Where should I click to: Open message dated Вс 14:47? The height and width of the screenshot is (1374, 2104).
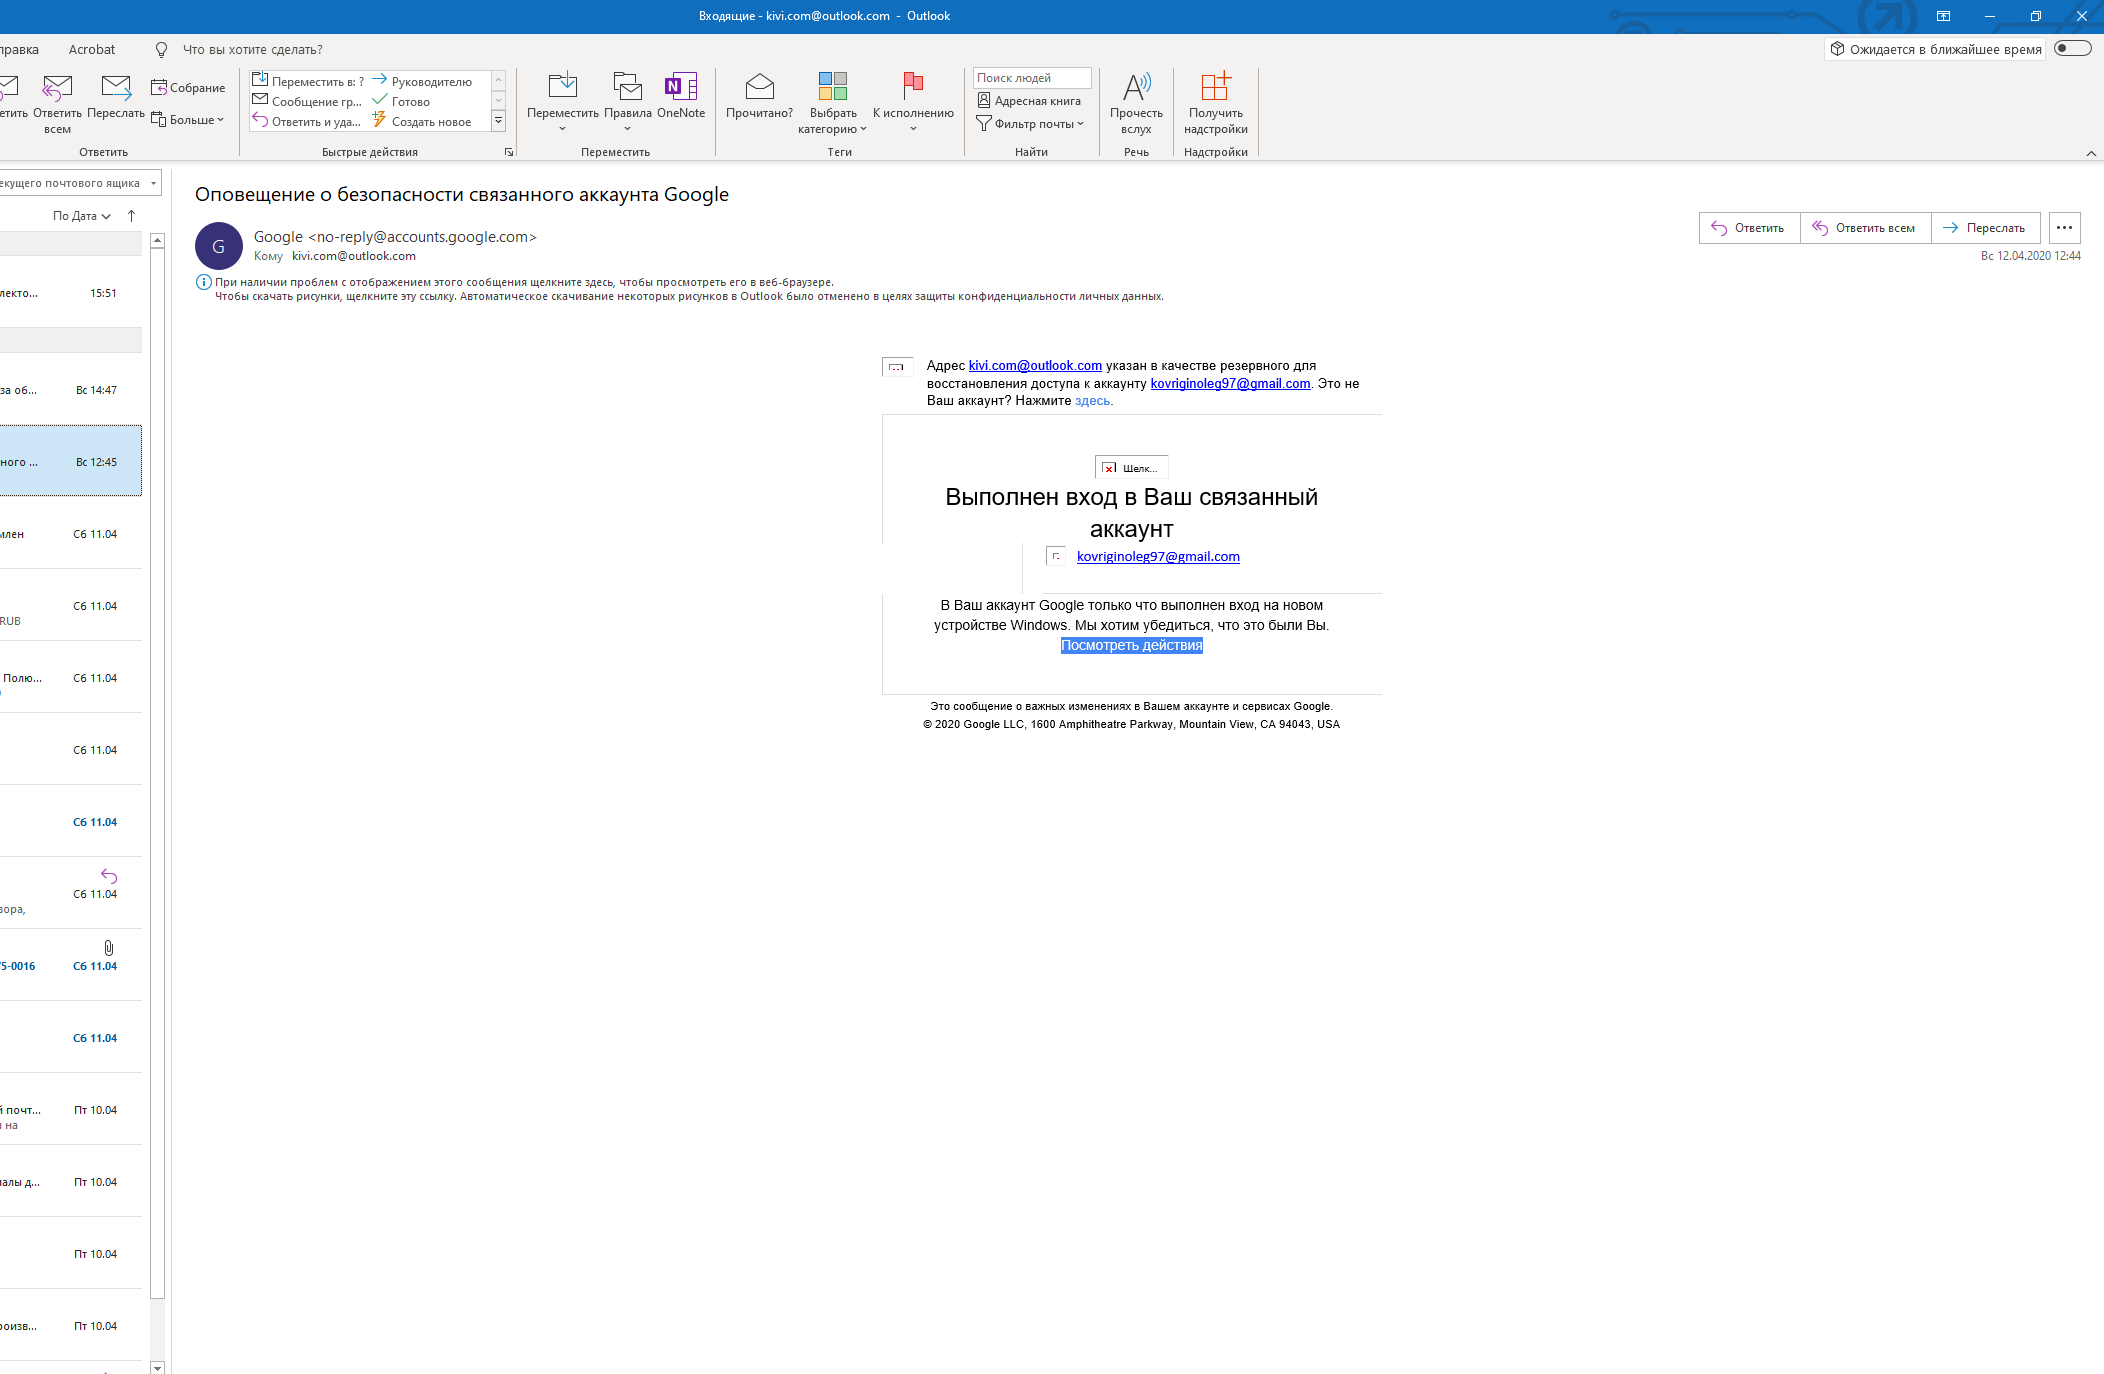pos(70,390)
